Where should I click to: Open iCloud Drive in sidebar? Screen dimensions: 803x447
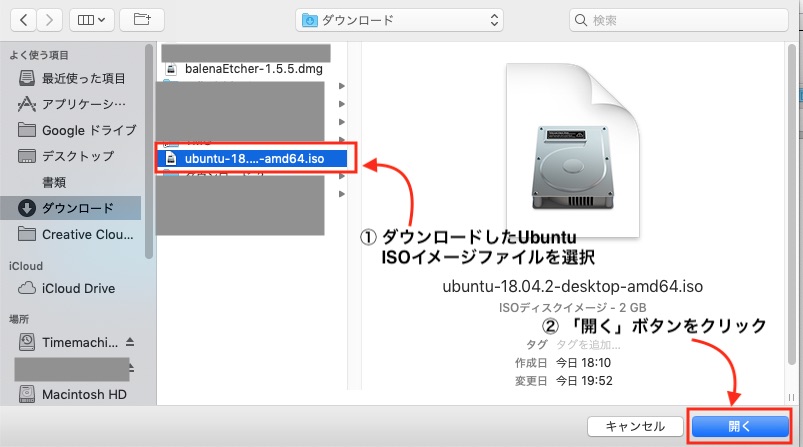click(x=78, y=288)
